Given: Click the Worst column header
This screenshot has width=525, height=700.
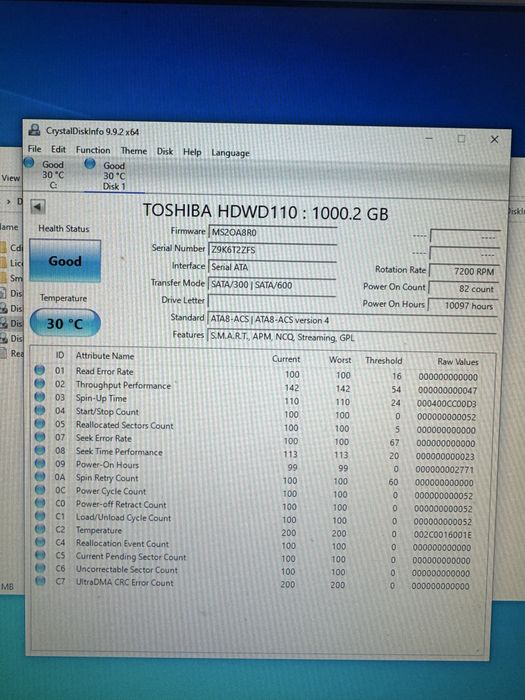Looking at the screenshot, I should [x=340, y=360].
